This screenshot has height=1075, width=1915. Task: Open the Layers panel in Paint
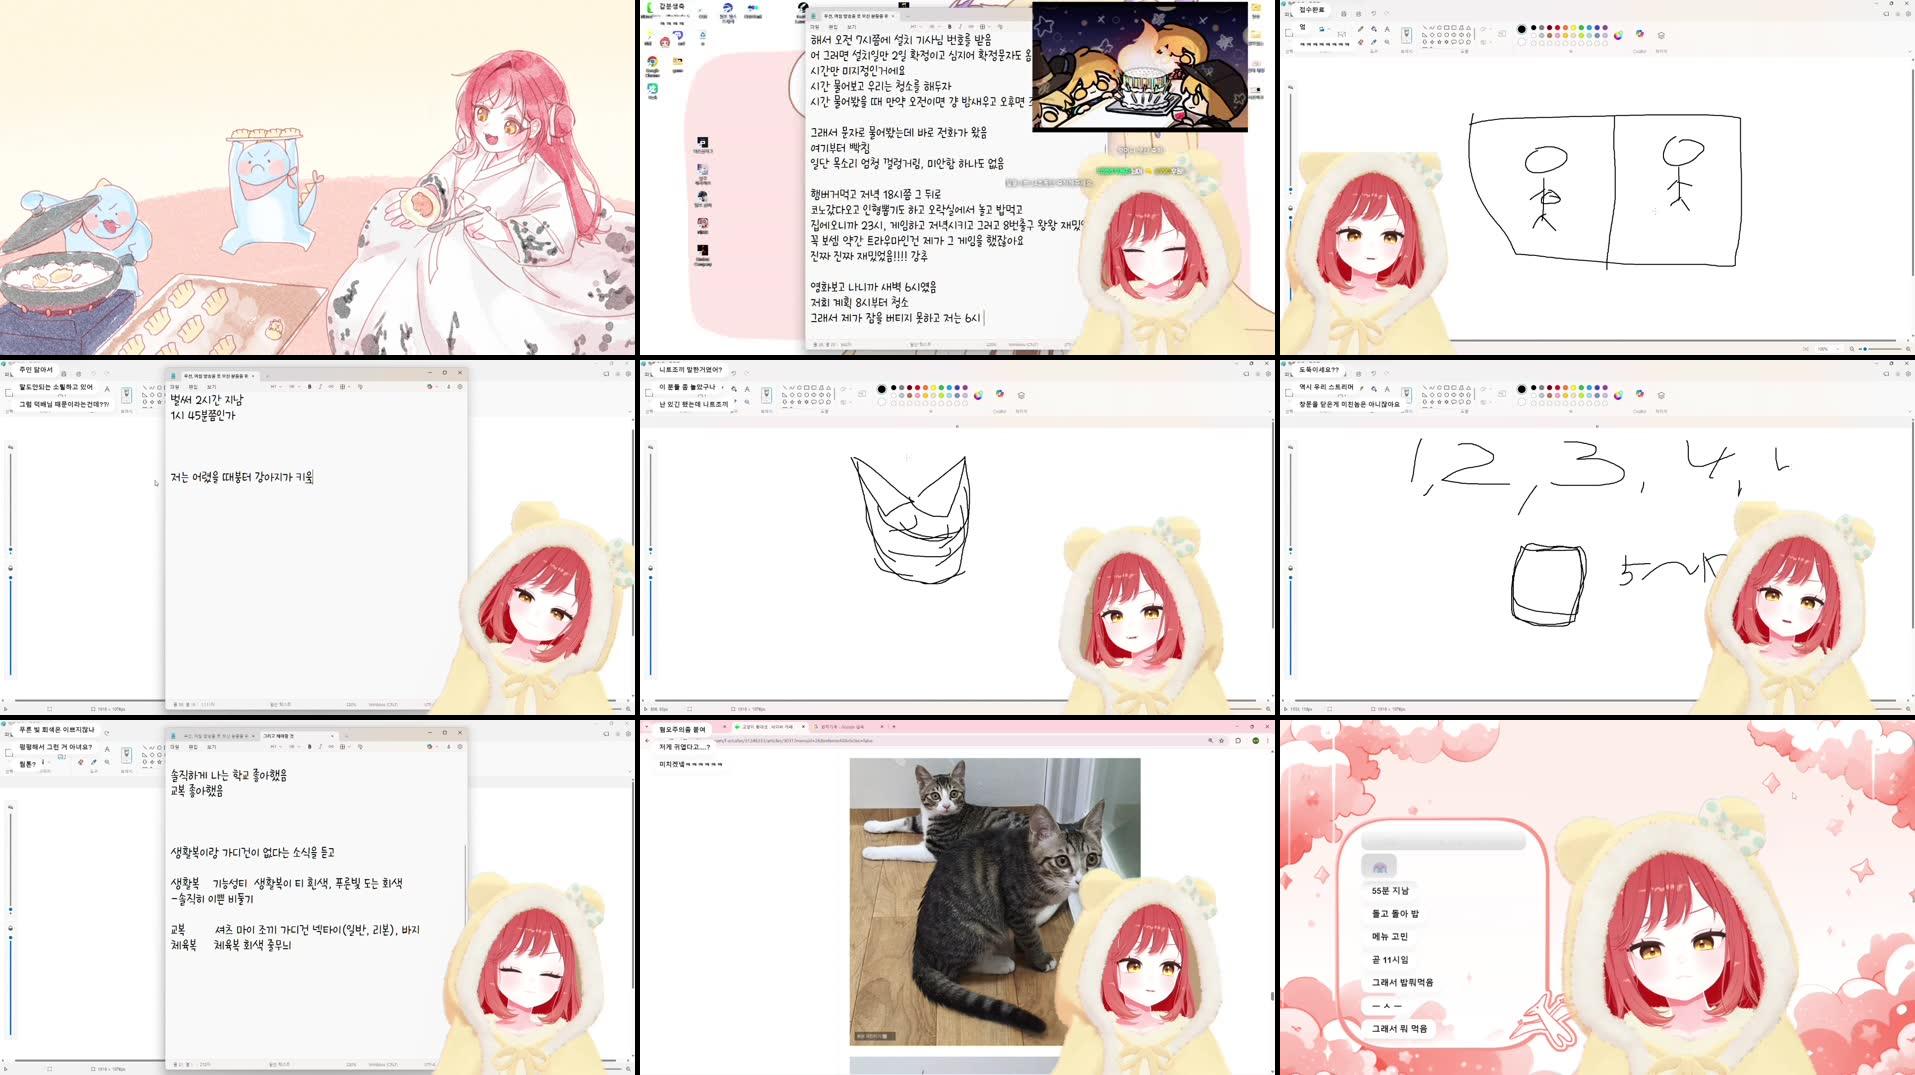1661,33
